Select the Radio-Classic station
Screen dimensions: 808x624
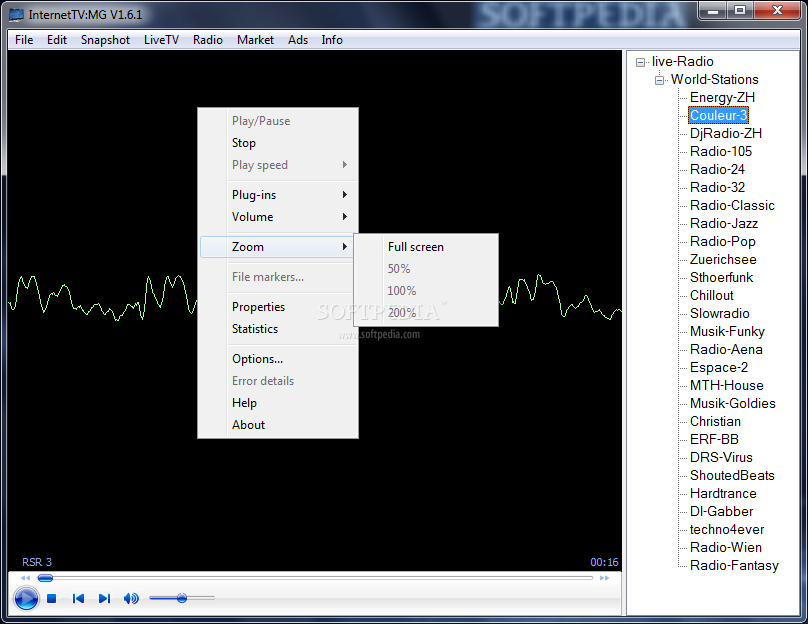pyautogui.click(x=732, y=206)
